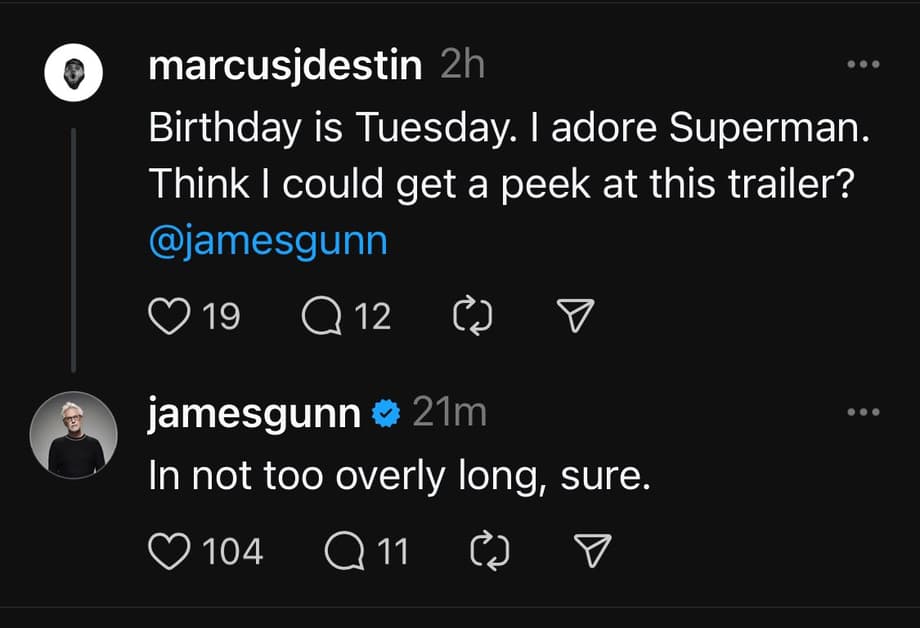Click the blue verified badge beside jamesgunn
Image resolution: width=920 pixels, height=628 pixels.
386,413
